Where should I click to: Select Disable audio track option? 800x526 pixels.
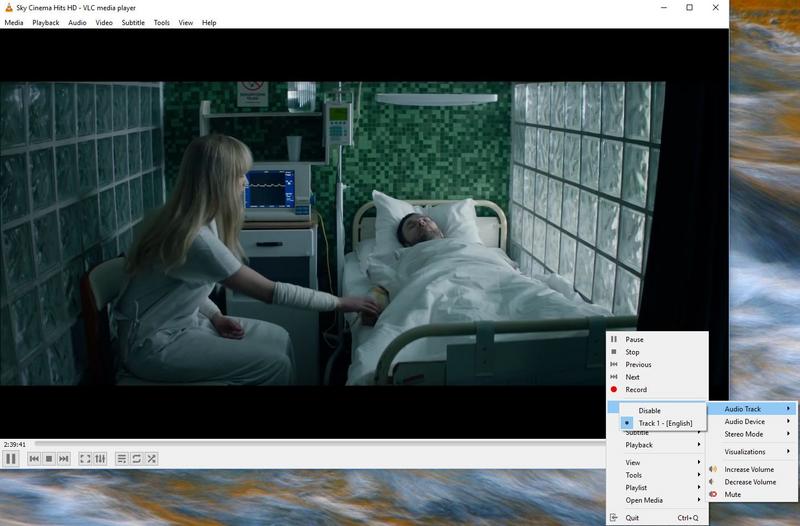coord(663,411)
